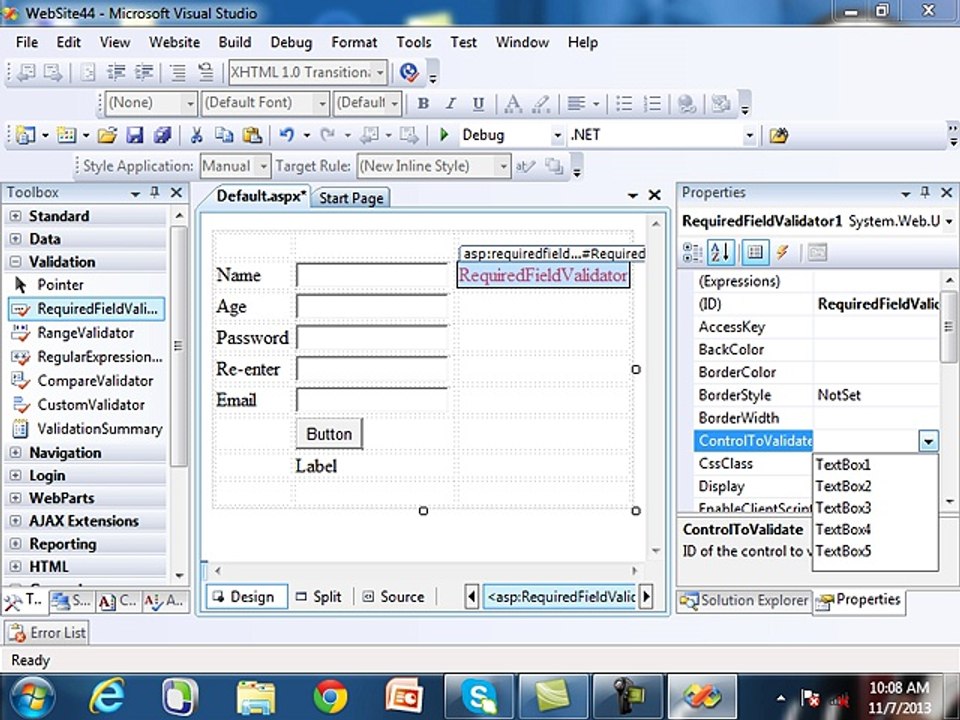Switch to Source view tab
Screen dimensions: 960x720
(393, 597)
